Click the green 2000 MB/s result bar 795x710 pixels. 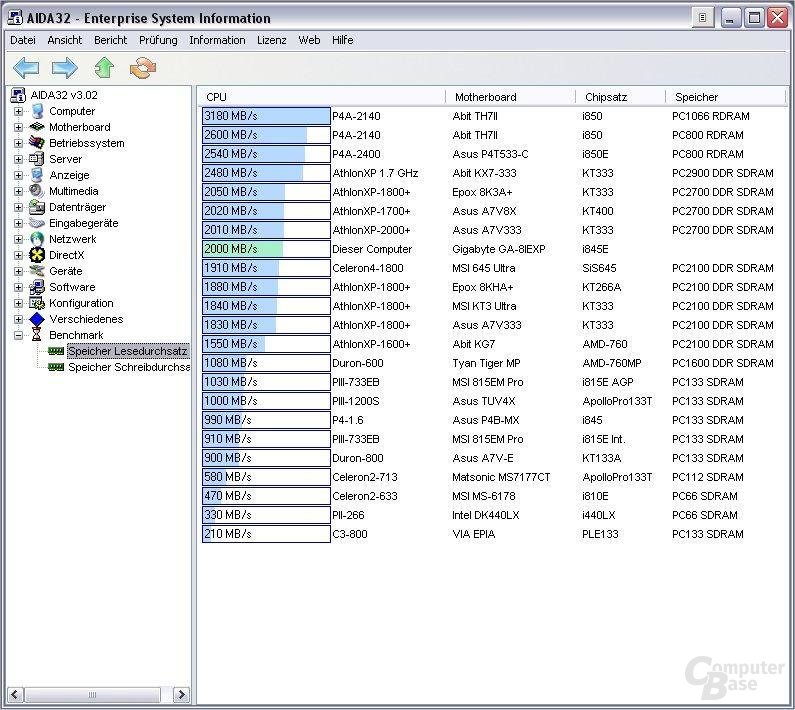click(266, 249)
